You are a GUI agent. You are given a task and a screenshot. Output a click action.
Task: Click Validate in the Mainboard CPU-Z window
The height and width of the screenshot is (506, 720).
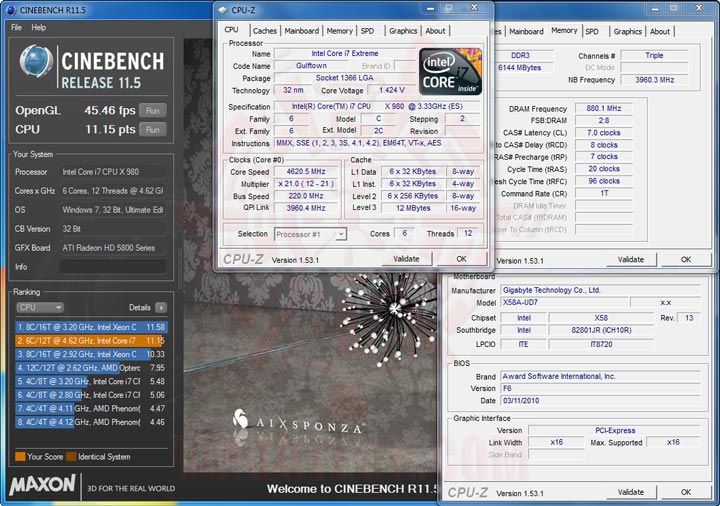(x=631, y=492)
